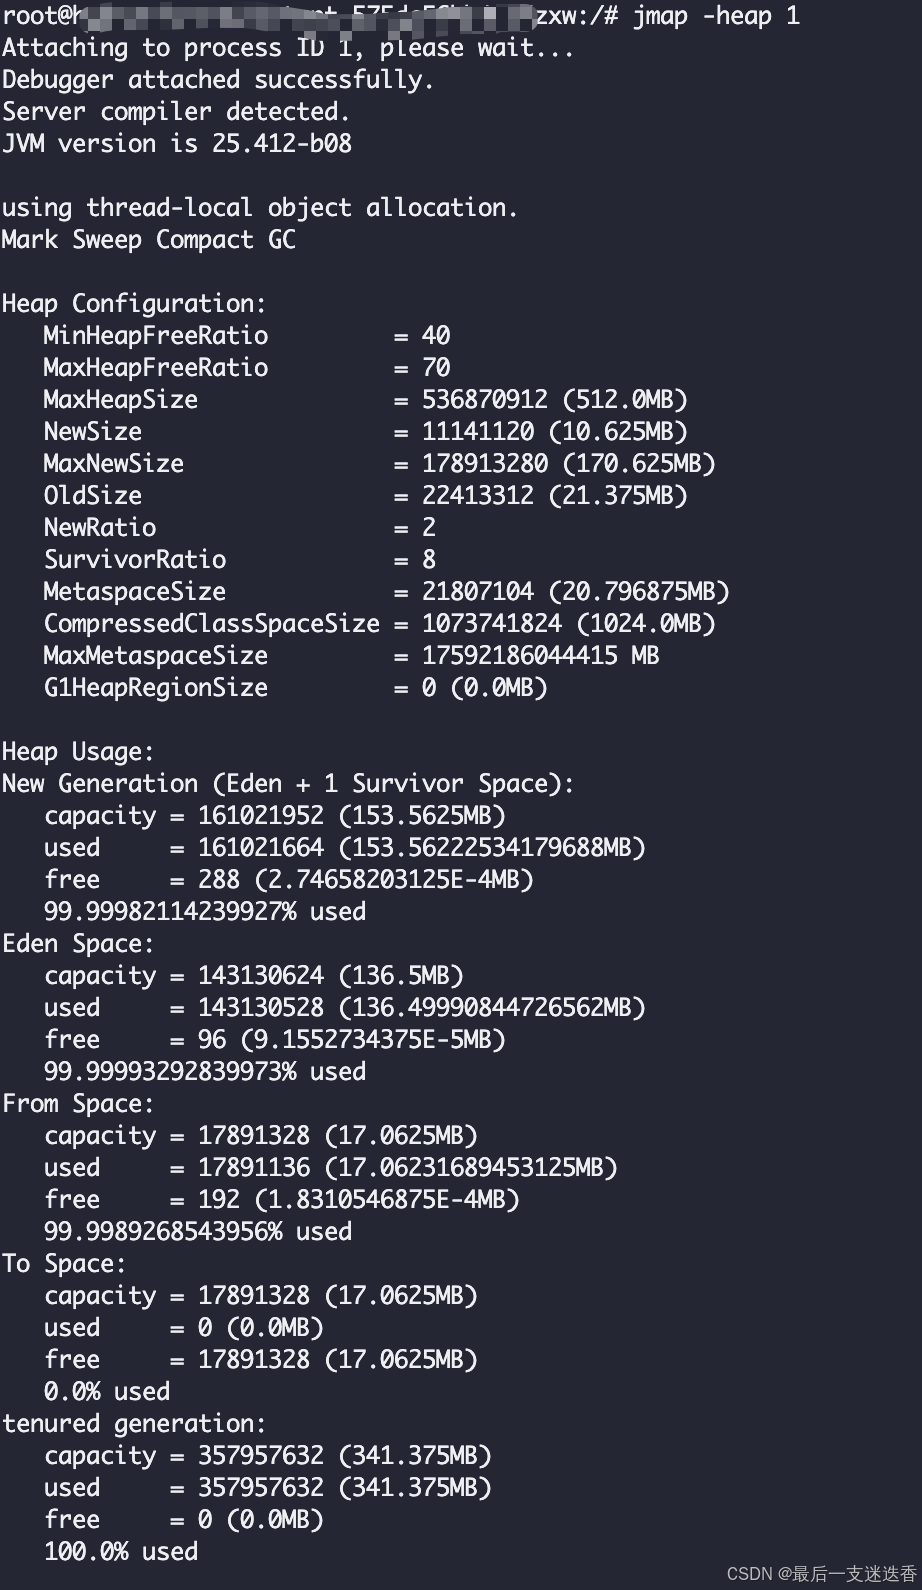Viewport: 922px width, 1590px height.
Task: Select the NewRatio value line
Action: coord(240,528)
